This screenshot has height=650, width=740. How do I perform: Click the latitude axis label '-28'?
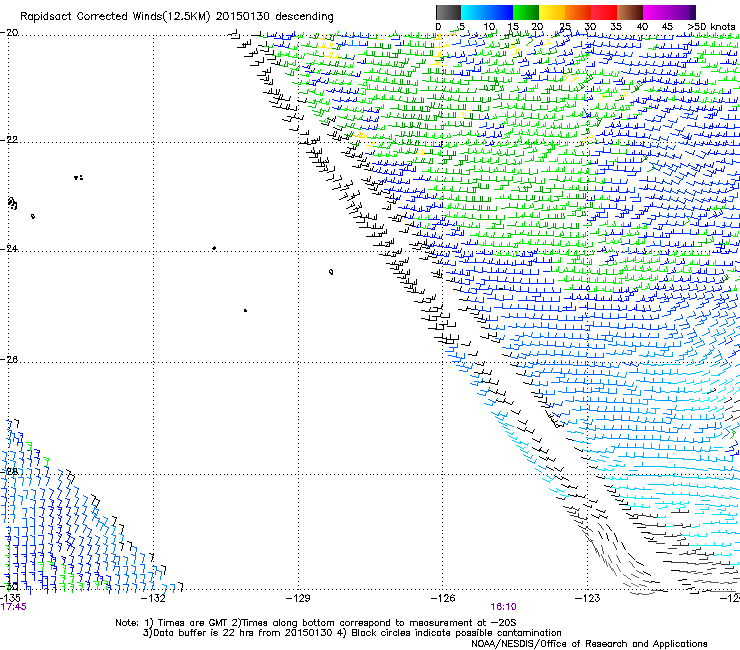(x=9, y=471)
